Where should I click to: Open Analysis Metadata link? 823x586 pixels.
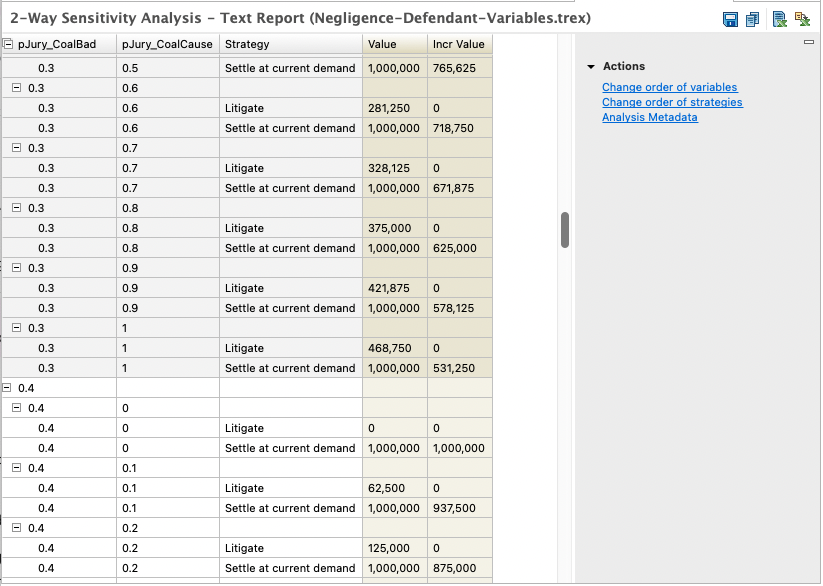pyautogui.click(x=650, y=117)
